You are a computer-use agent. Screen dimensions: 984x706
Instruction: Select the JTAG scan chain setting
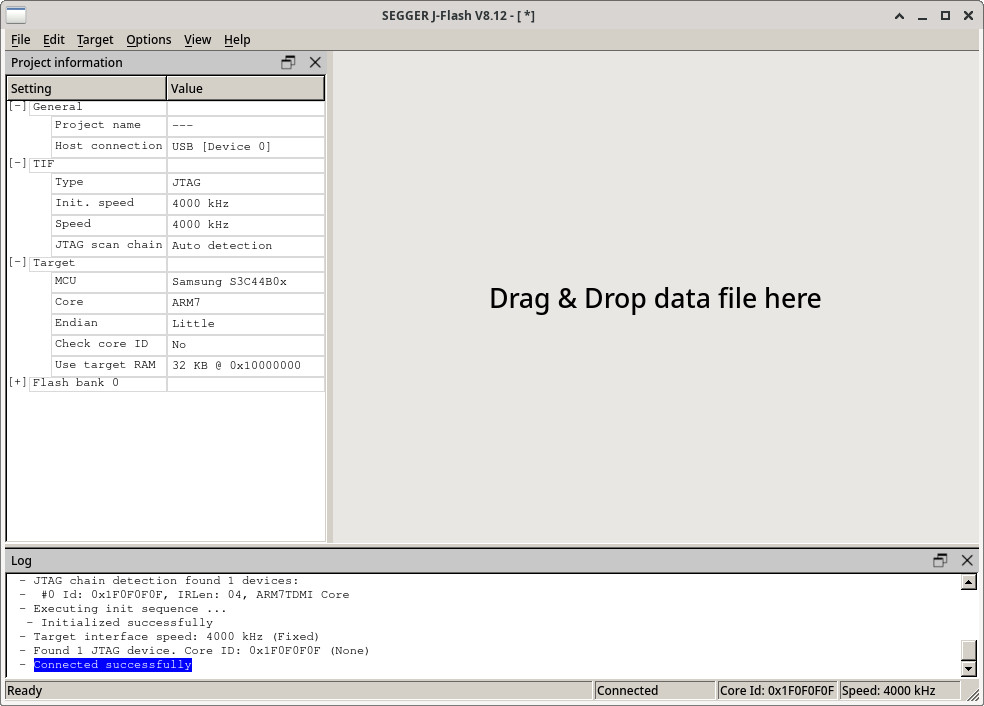click(x=109, y=245)
